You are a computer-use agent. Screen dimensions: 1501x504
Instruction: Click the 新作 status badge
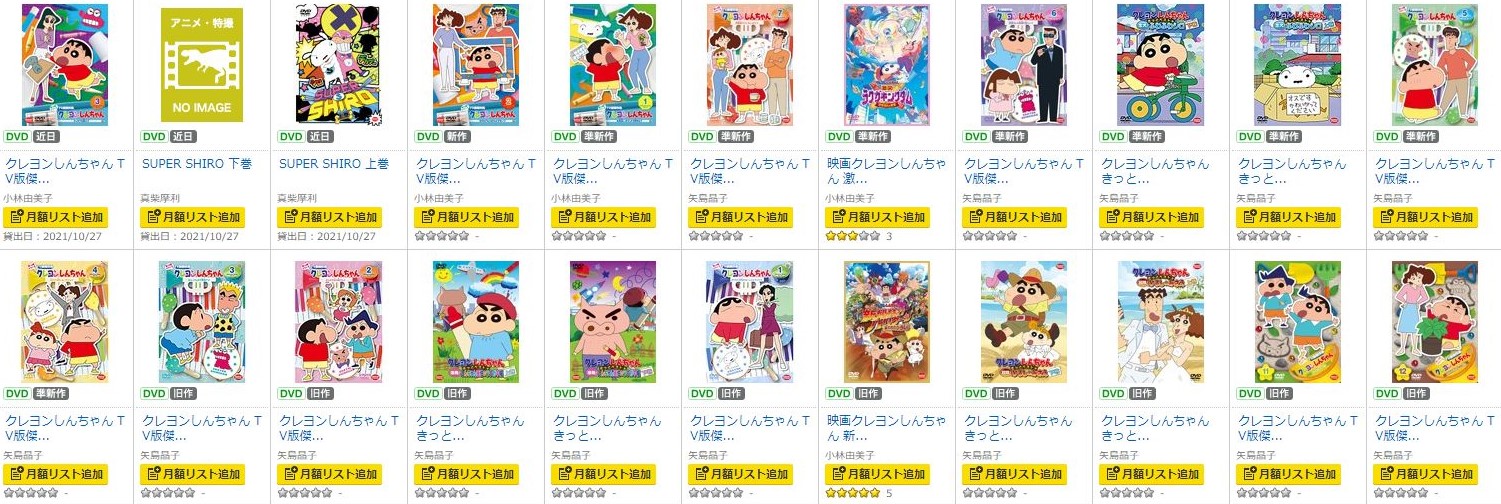[x=456, y=137]
